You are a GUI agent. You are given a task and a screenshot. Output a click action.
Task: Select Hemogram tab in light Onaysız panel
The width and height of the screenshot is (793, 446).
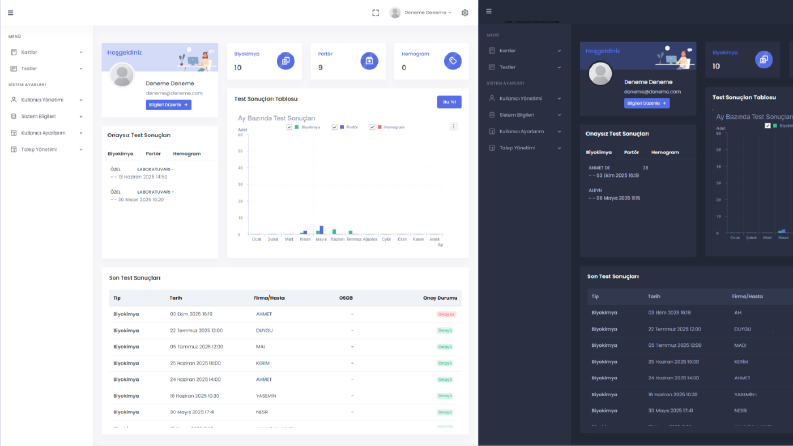click(x=187, y=154)
